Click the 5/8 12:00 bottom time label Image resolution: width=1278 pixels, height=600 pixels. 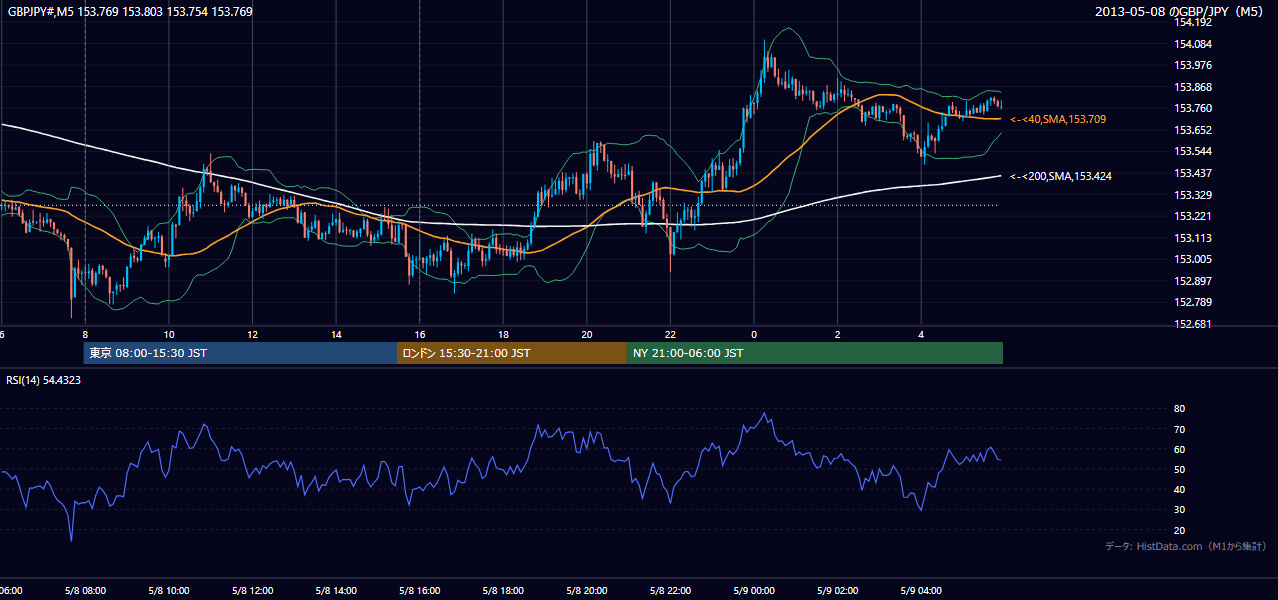coord(252,591)
